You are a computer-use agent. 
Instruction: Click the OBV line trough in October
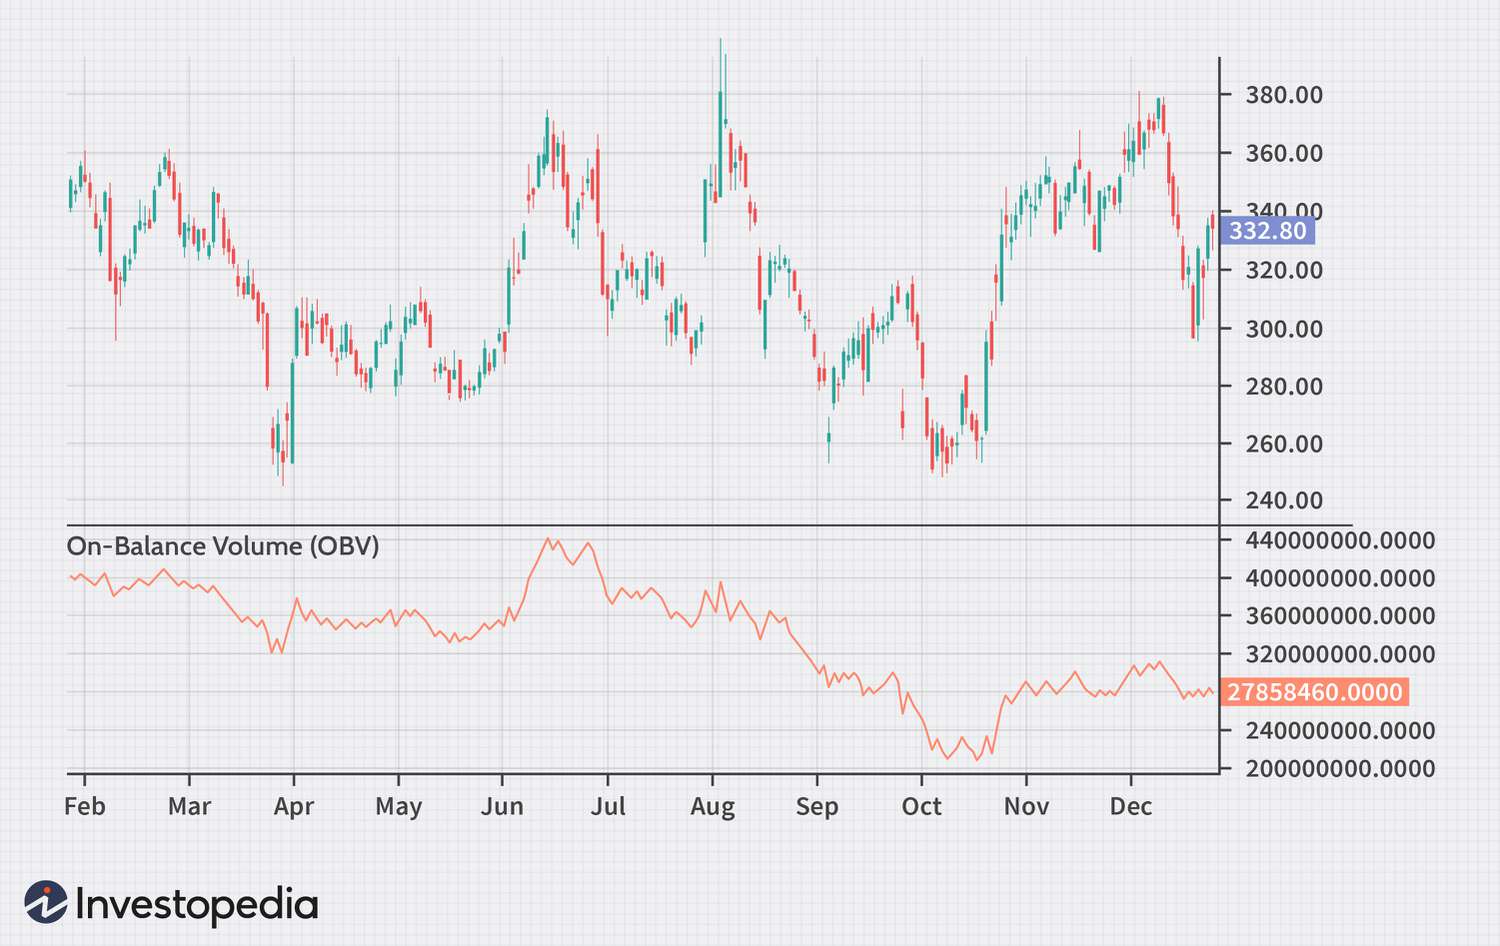pos(977,760)
